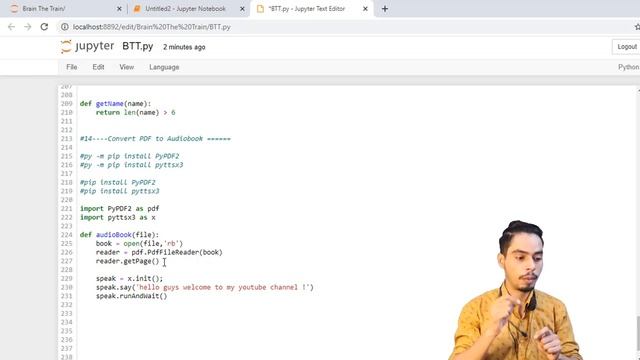Screen dimensions: 640x360
Task: Open the Edit menu
Action: tap(98, 67)
